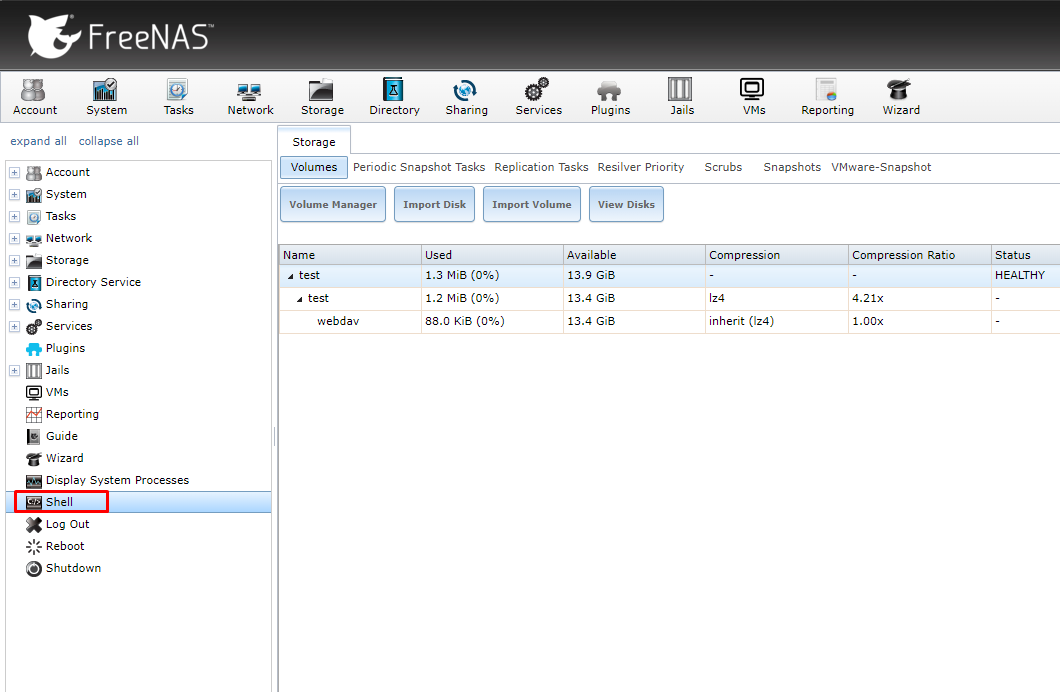Expand the System node in the tree
This screenshot has height=692, width=1060.
(14, 195)
